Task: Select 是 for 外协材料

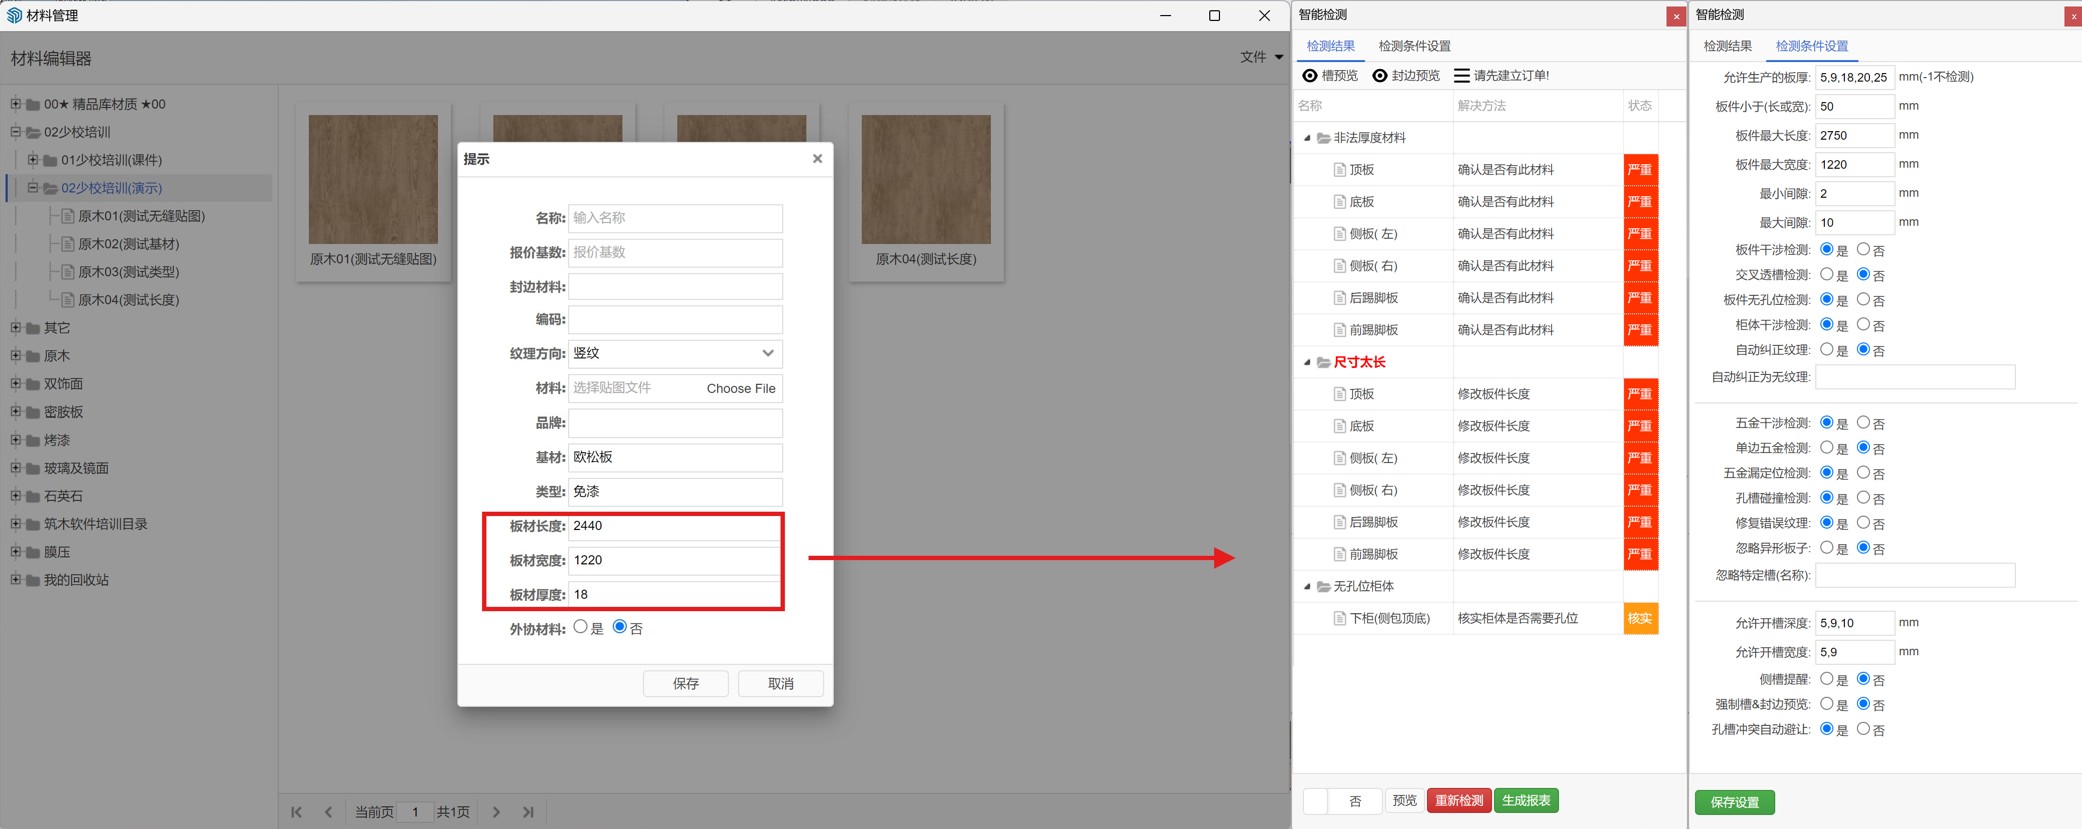Action: [581, 627]
